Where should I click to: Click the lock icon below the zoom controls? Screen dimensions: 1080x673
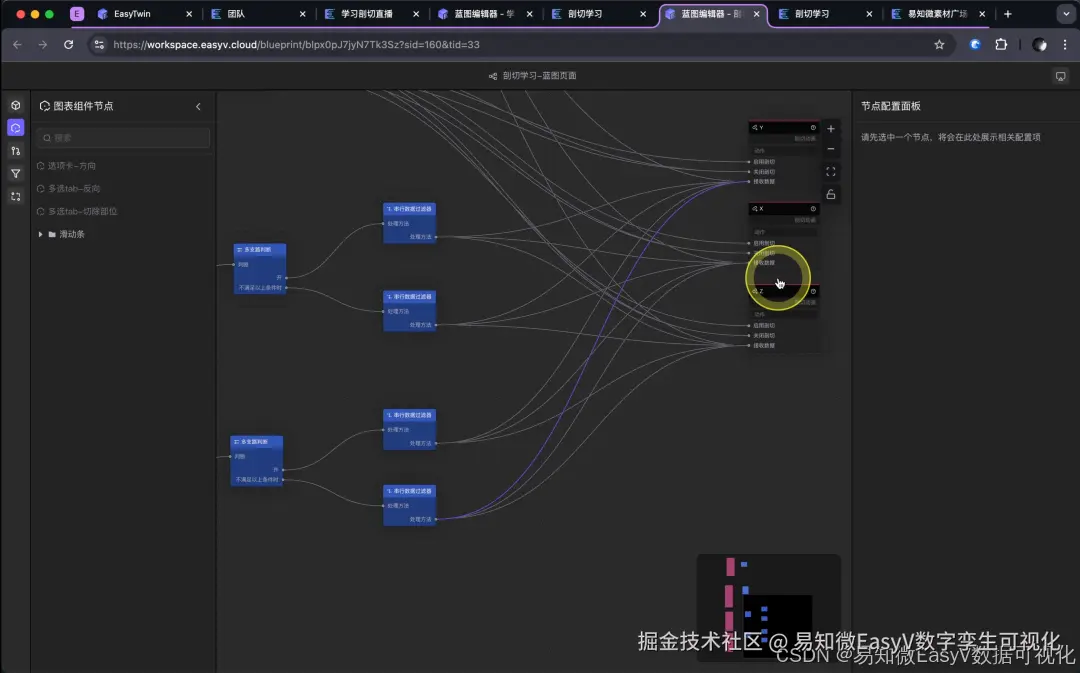pos(830,194)
